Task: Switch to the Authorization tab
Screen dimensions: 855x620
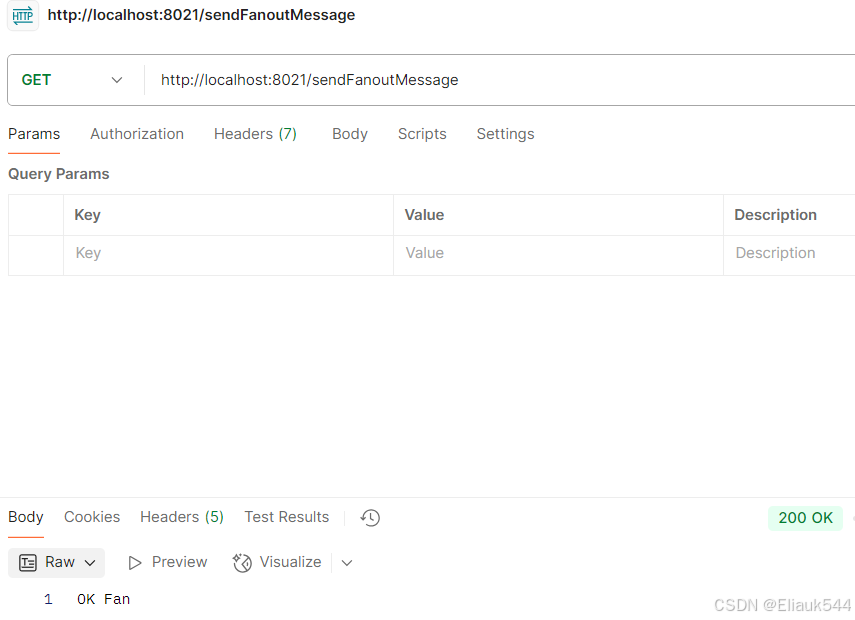Action: point(137,134)
